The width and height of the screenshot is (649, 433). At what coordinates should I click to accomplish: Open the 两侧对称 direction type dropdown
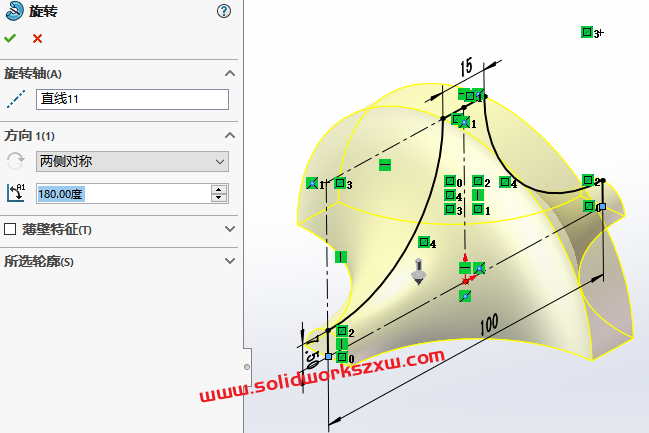pos(132,161)
